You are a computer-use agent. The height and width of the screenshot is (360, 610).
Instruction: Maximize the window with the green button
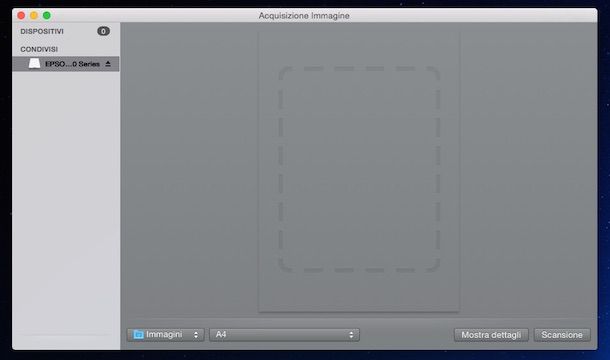47,16
